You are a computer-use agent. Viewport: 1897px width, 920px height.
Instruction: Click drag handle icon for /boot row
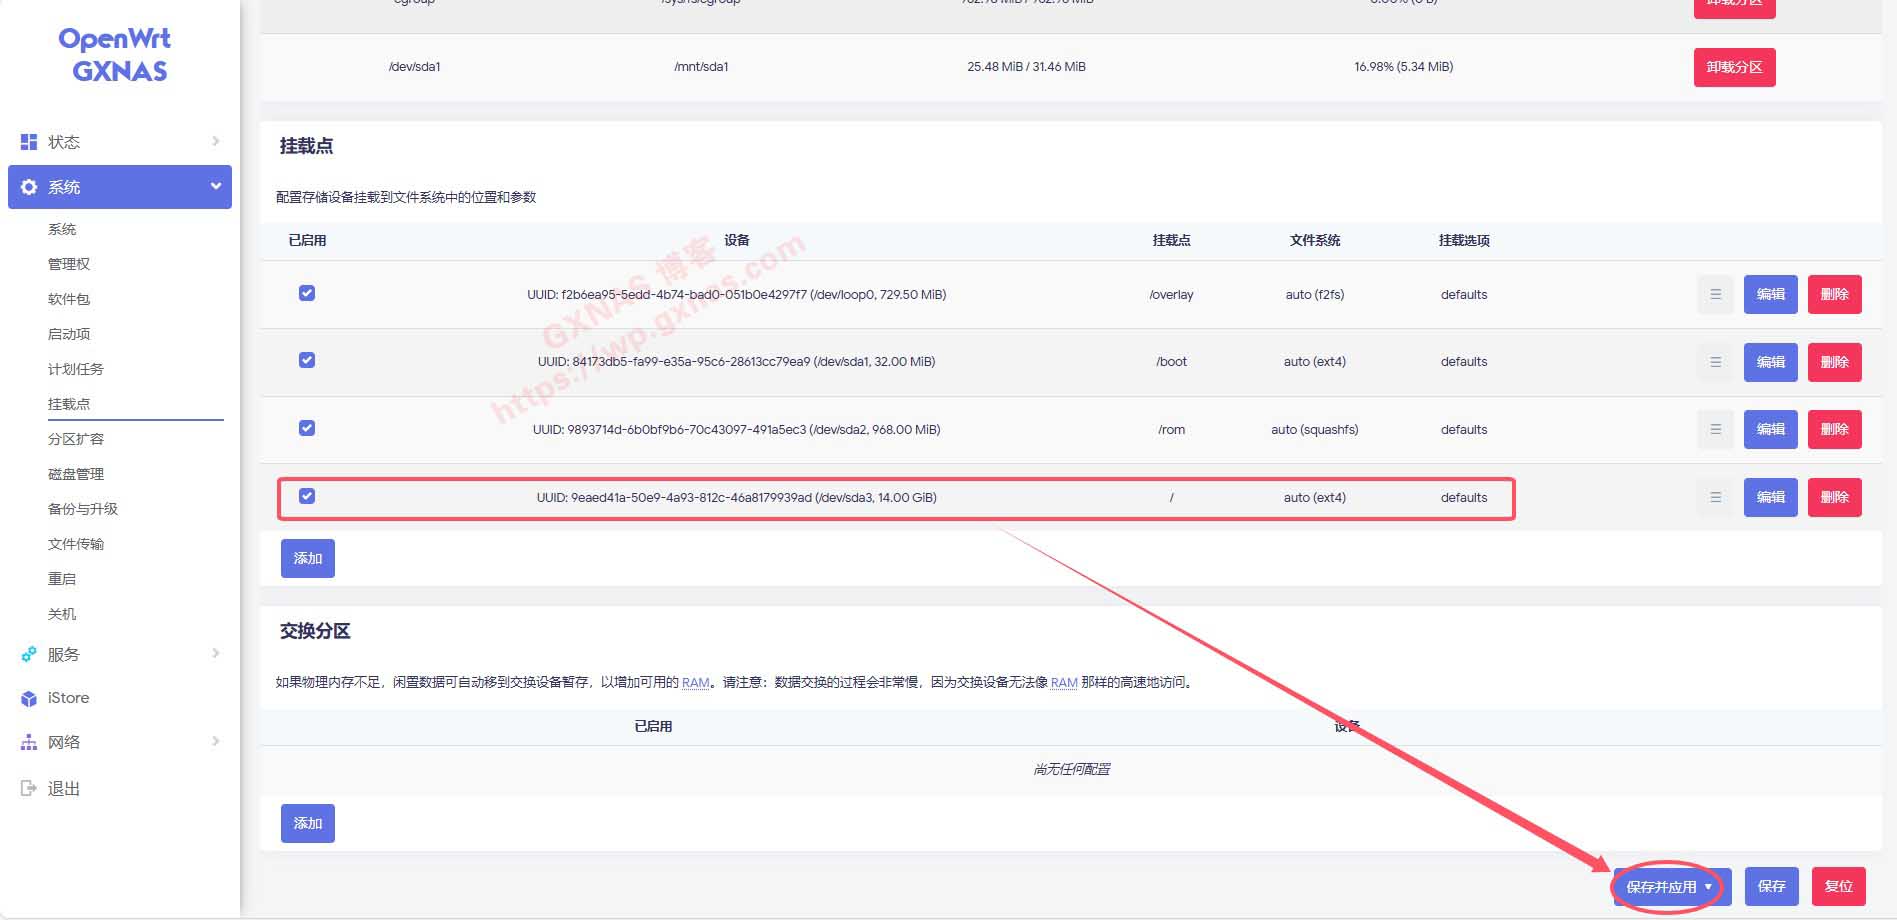click(x=1715, y=362)
